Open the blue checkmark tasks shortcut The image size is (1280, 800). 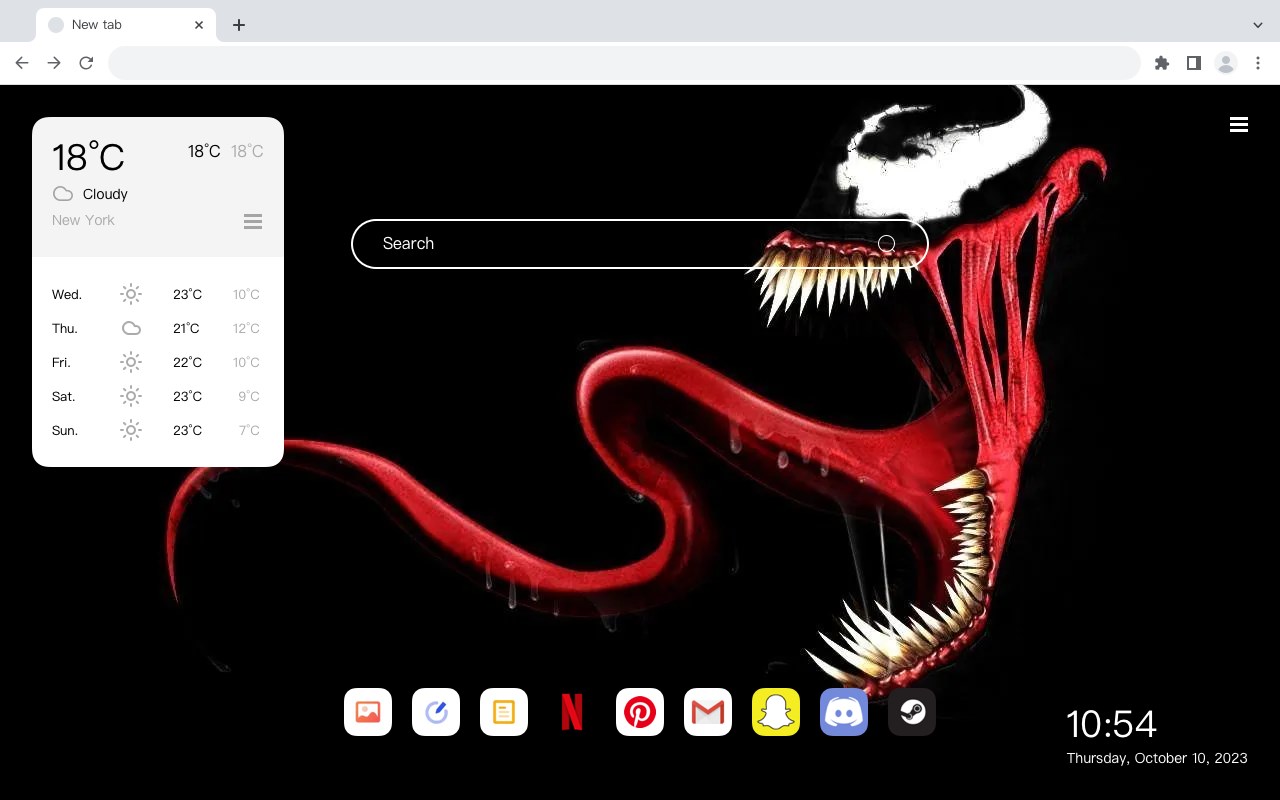(436, 712)
